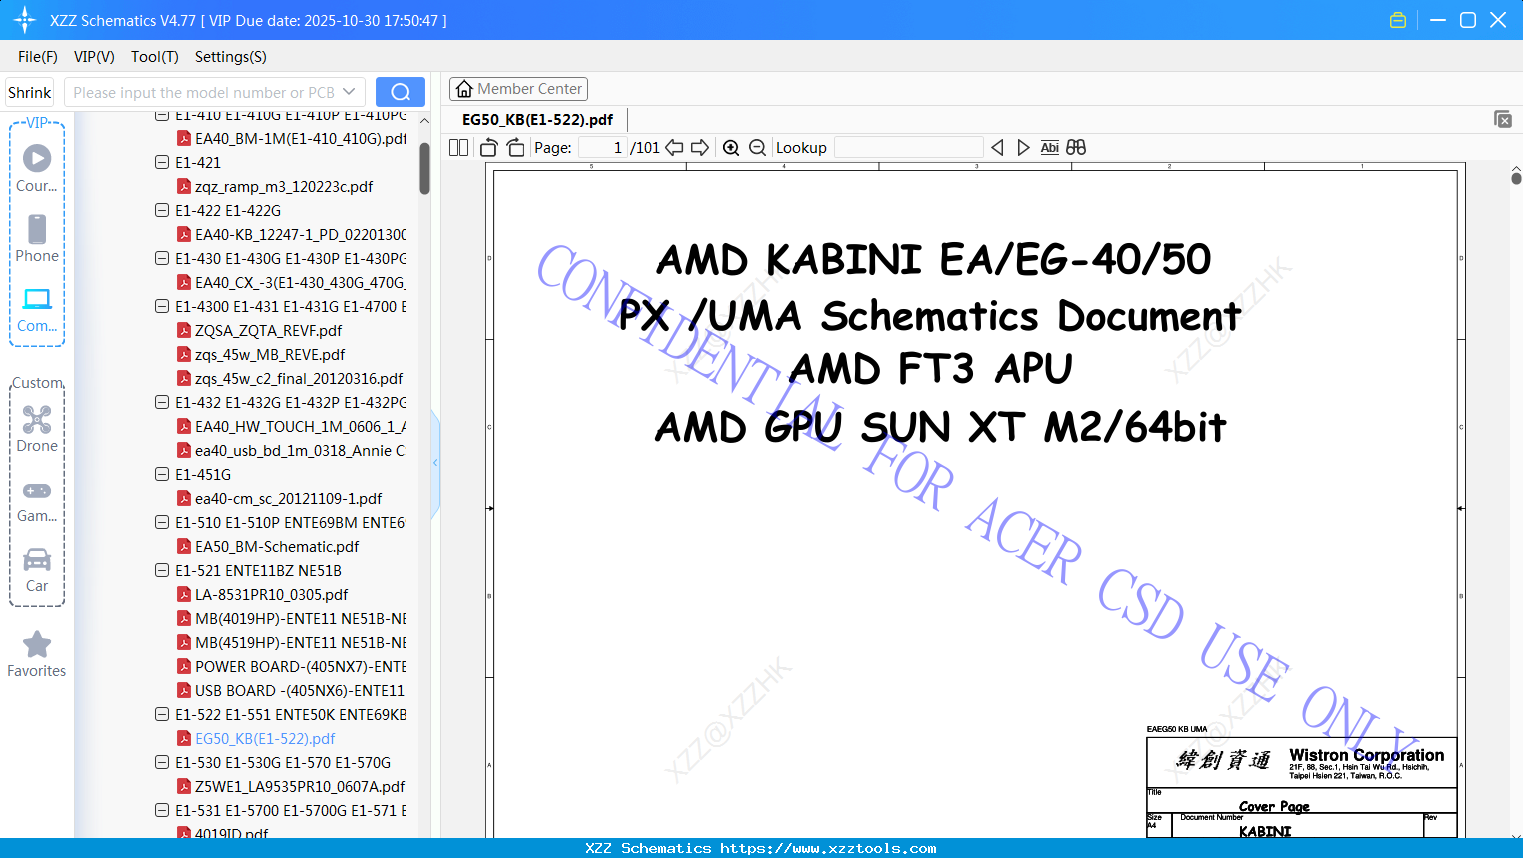Open the Drone category
This screenshot has width=1523, height=858.
tap(37, 428)
